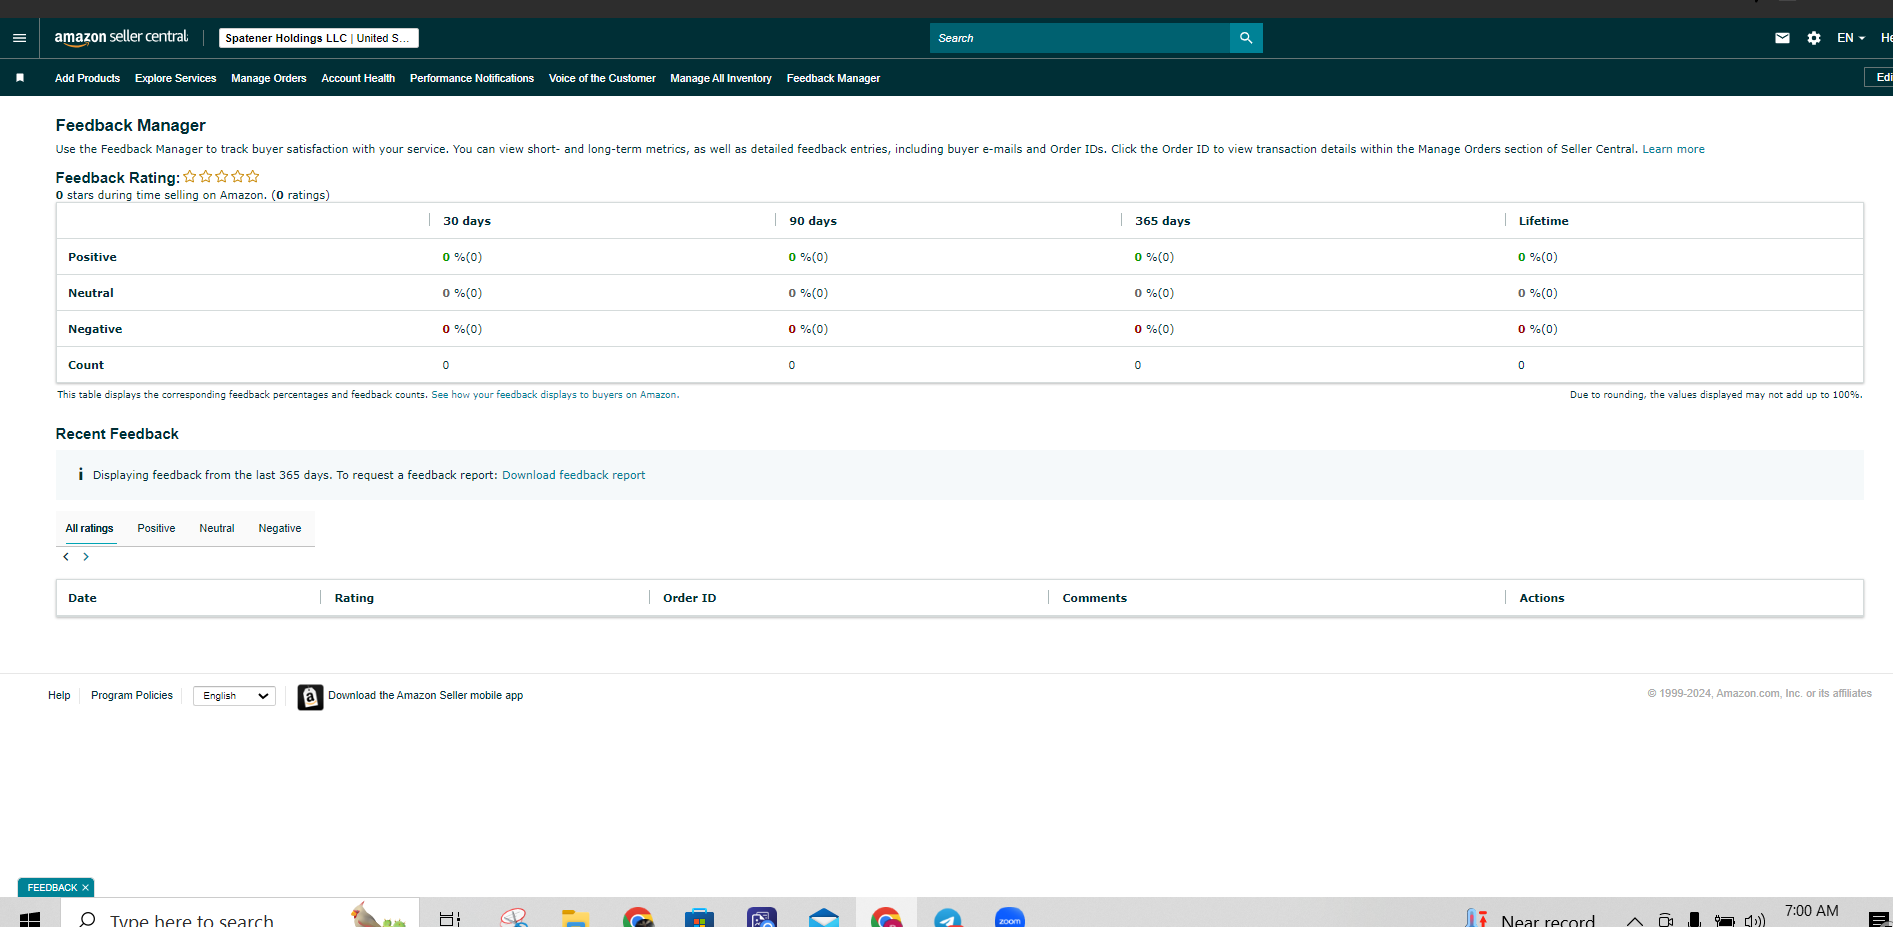The image size is (1893, 927).
Task: Switch to the Neutral feedback tab
Action: [x=216, y=528]
